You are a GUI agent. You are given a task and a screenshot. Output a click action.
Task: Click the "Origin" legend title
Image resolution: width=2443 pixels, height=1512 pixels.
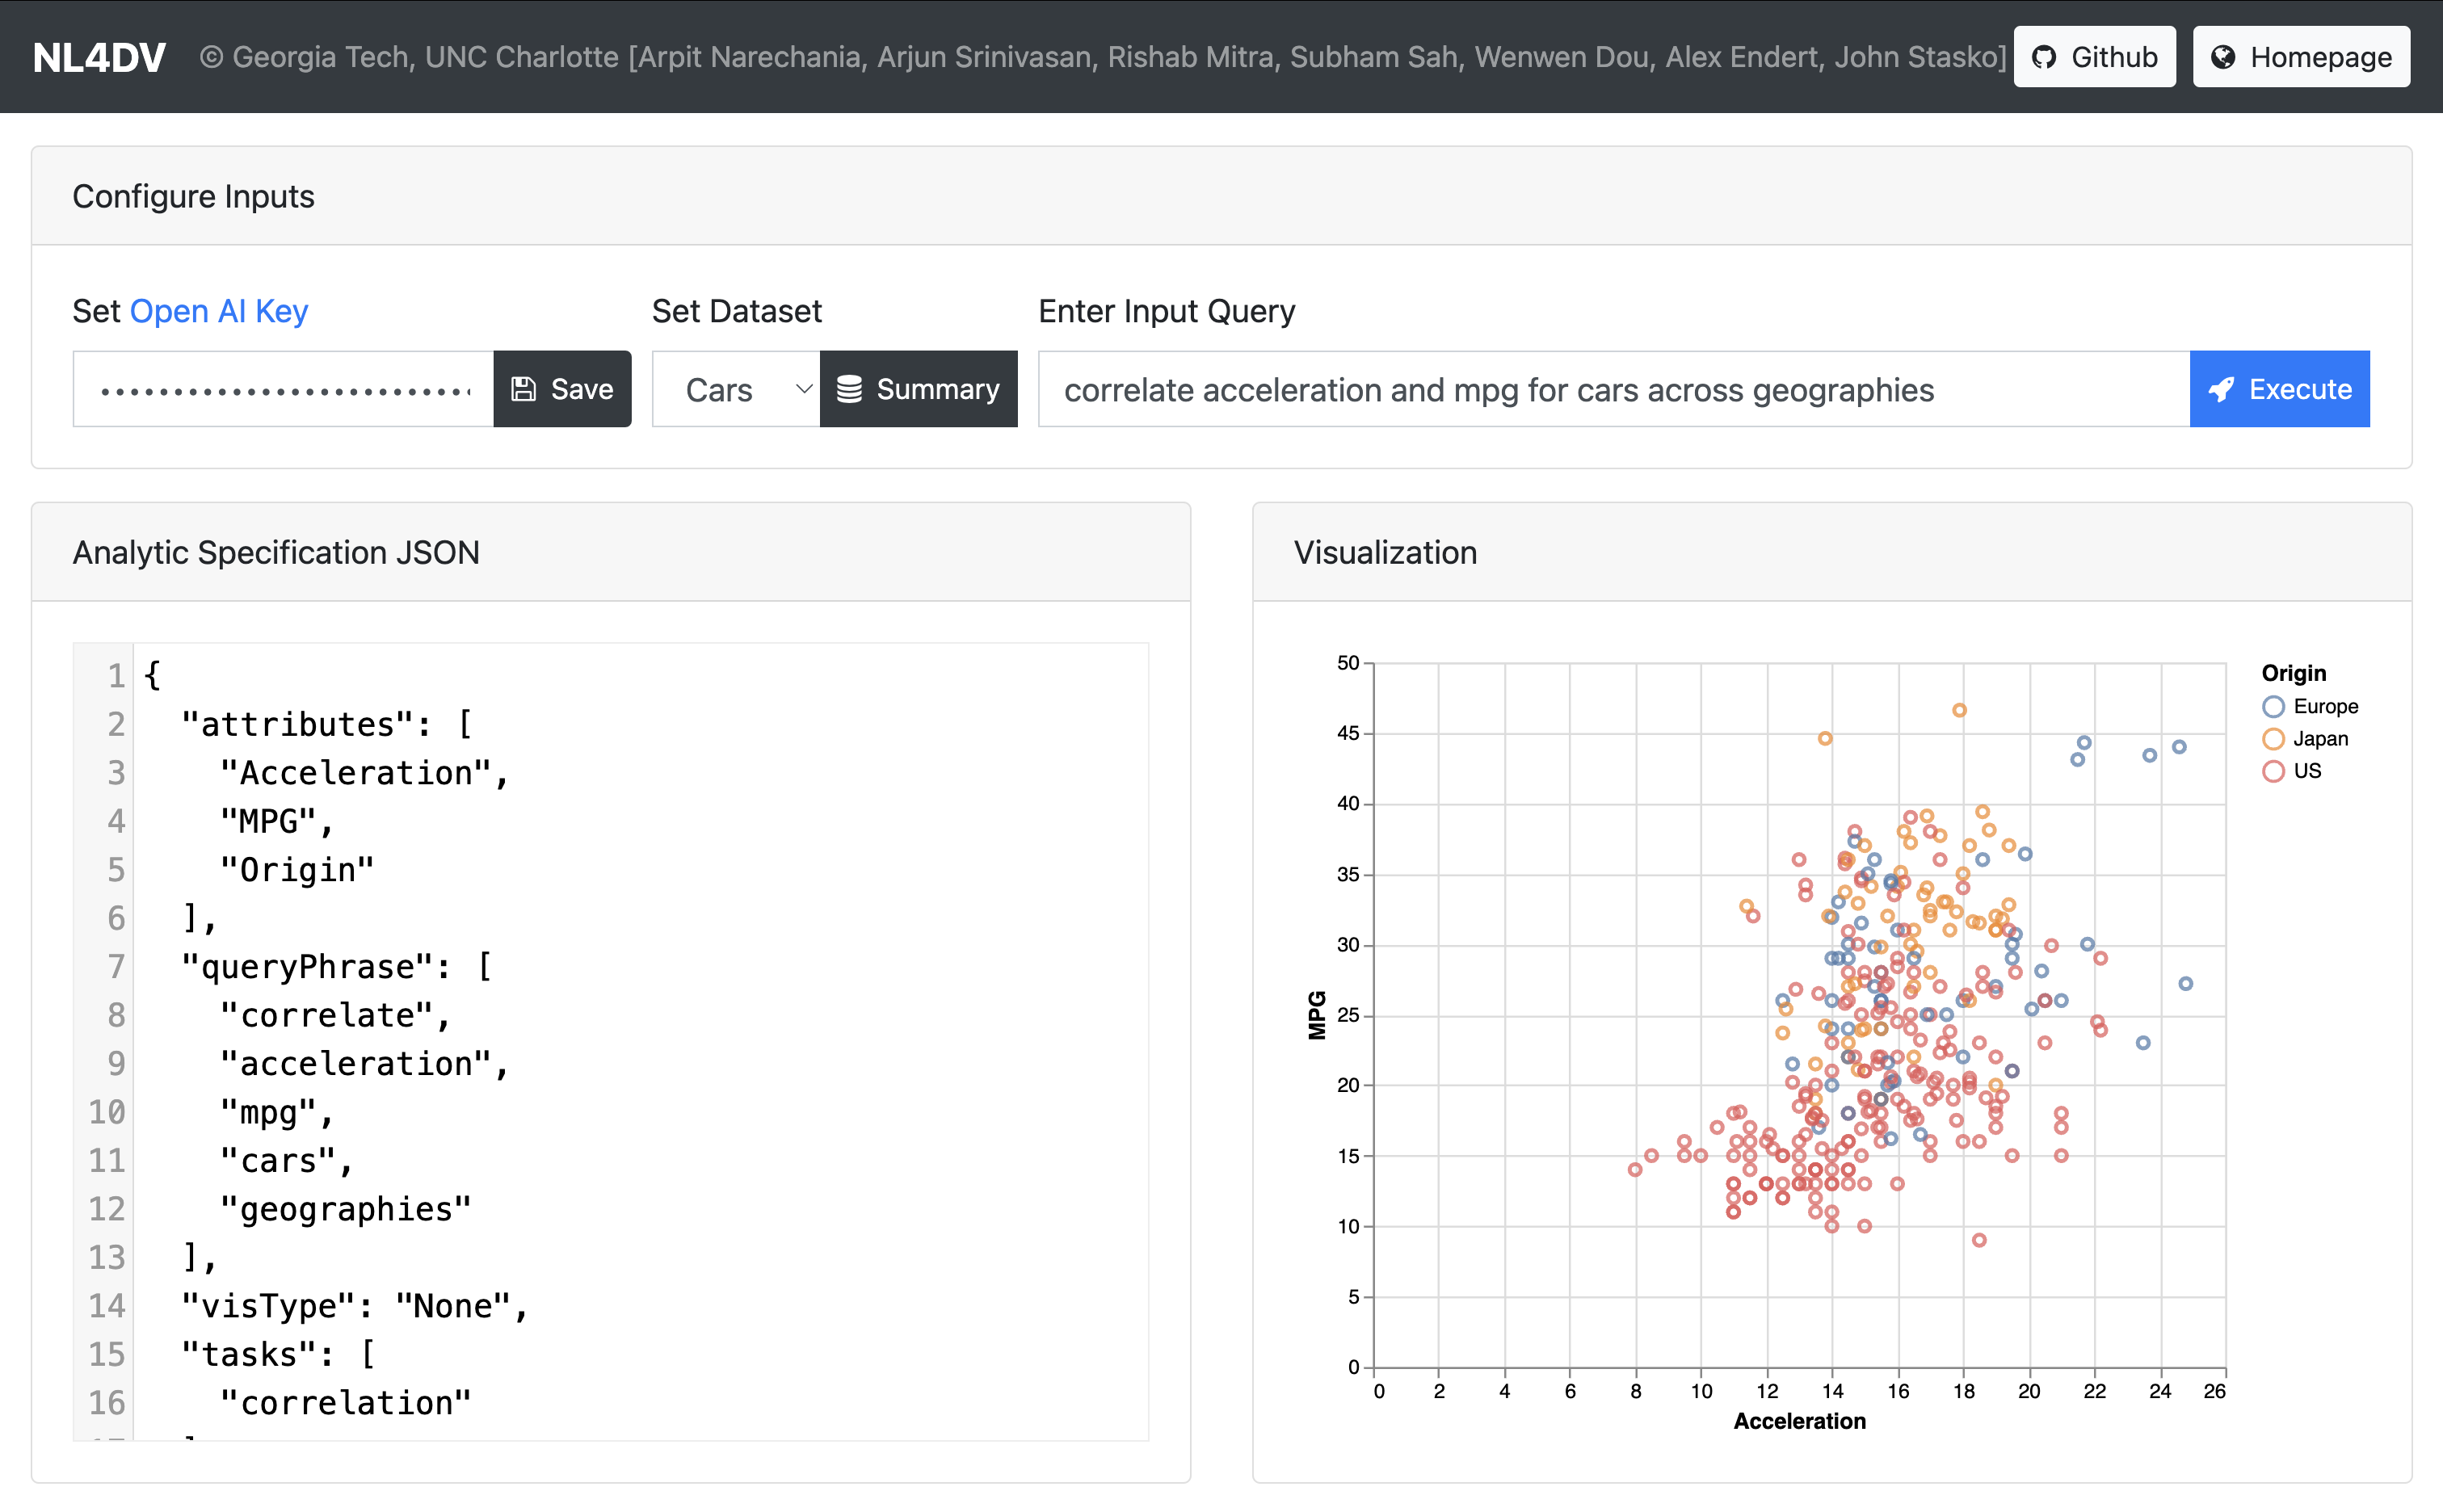click(2294, 673)
